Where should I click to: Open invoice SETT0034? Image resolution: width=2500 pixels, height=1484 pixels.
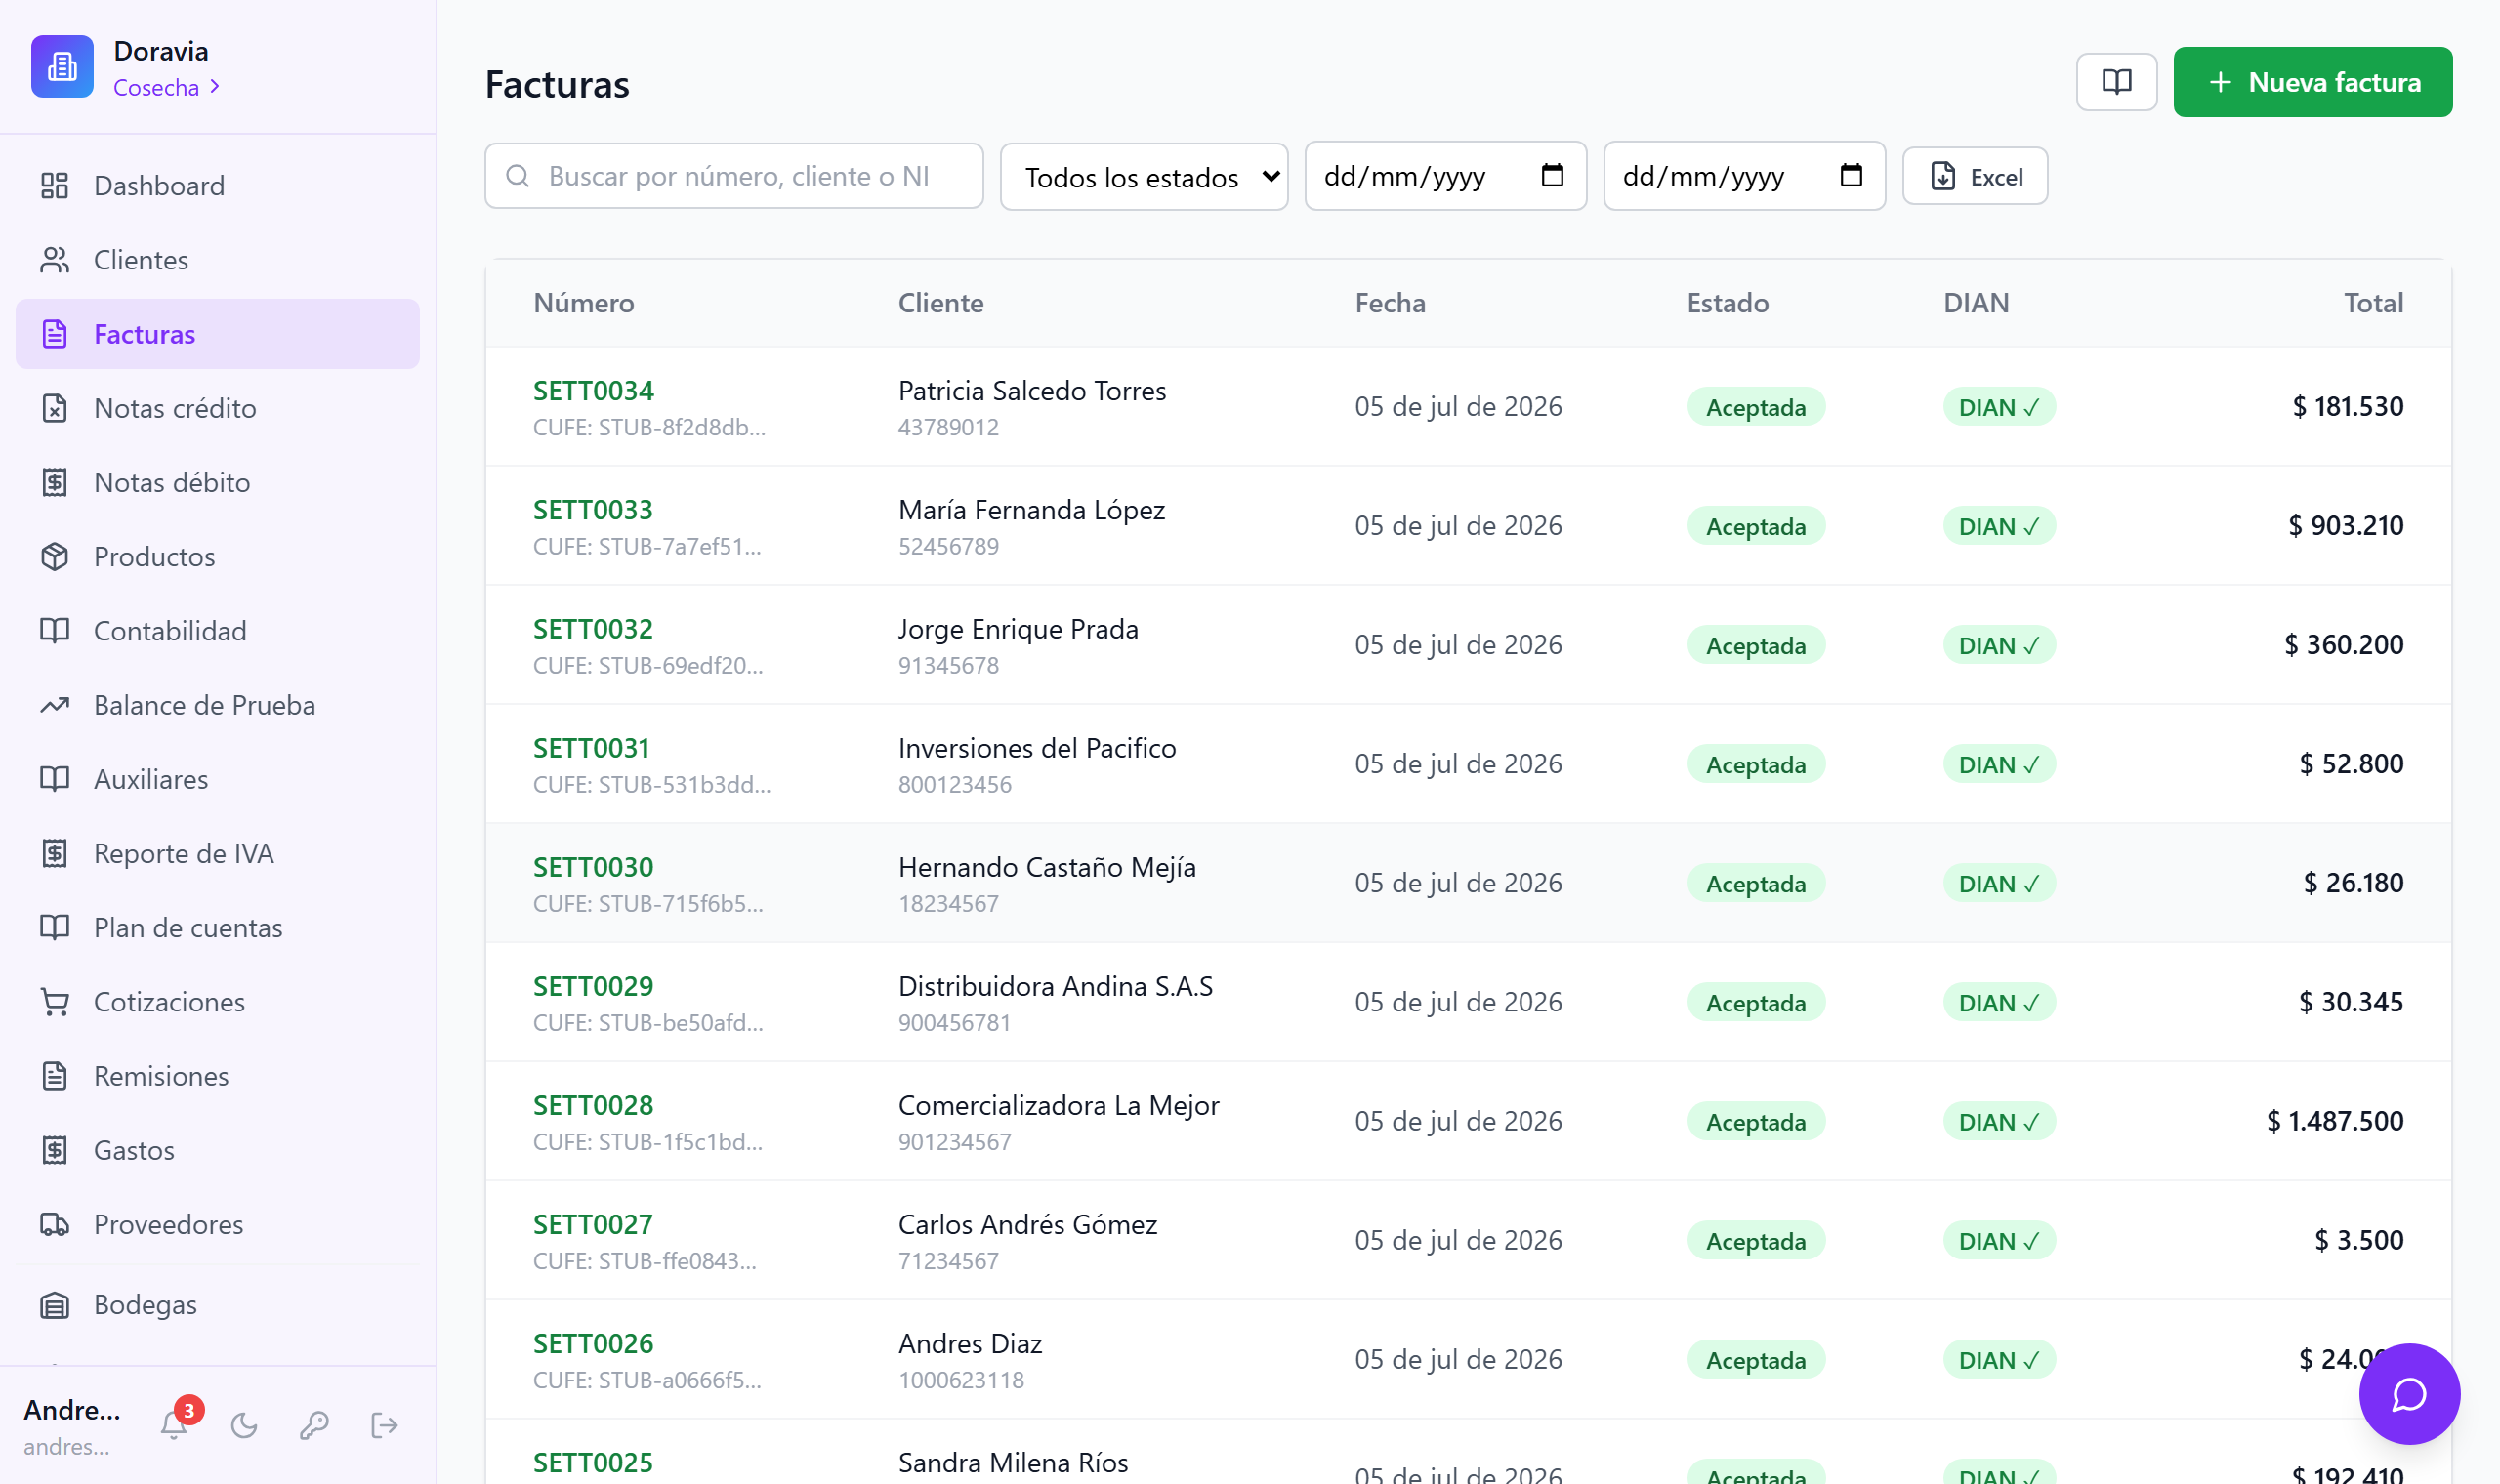coord(593,391)
